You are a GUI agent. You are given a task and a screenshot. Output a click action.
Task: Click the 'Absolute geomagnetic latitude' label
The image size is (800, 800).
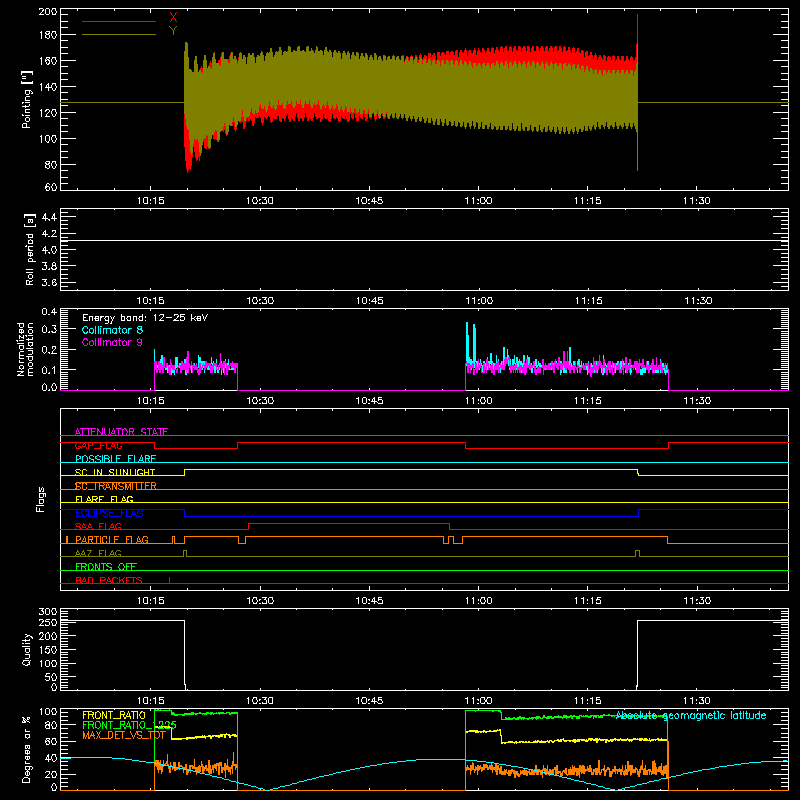pos(691,715)
